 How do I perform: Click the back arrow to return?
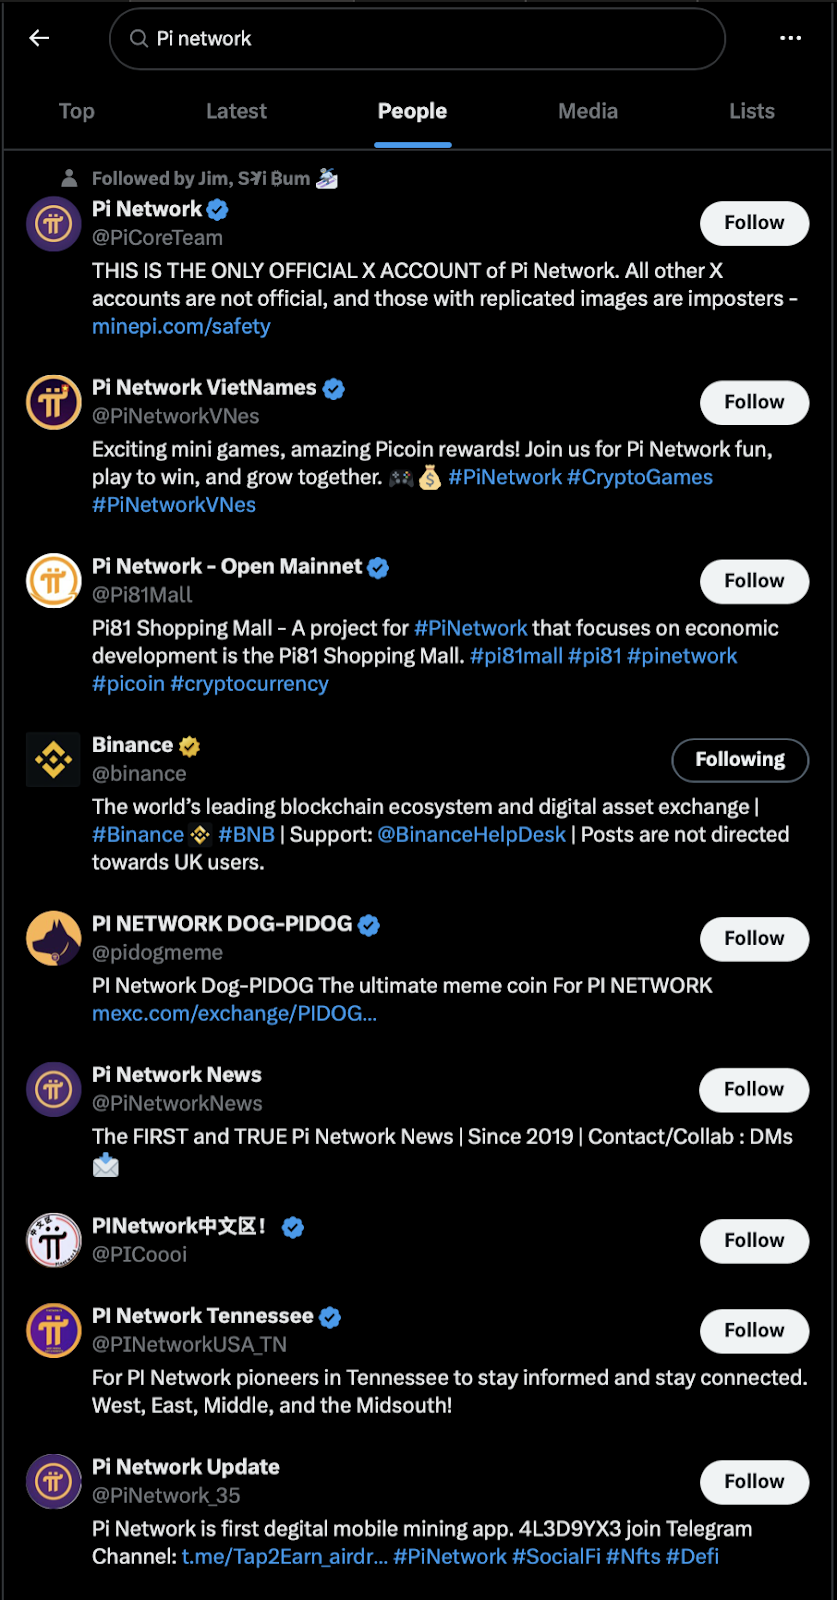tap(38, 38)
